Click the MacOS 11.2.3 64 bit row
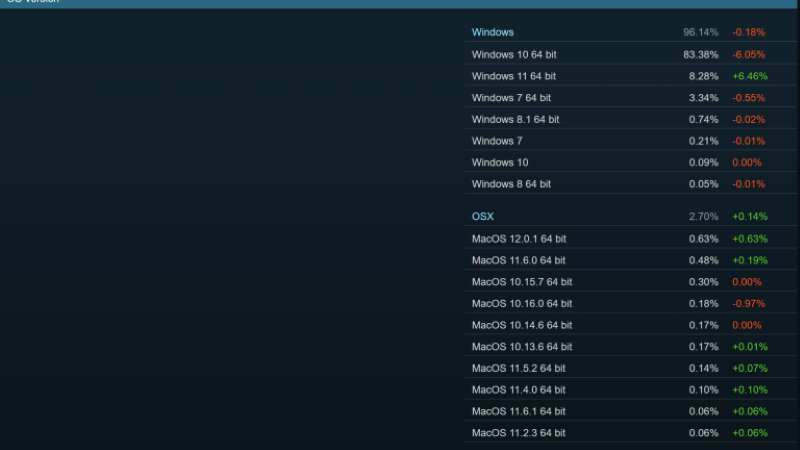 (x=631, y=433)
